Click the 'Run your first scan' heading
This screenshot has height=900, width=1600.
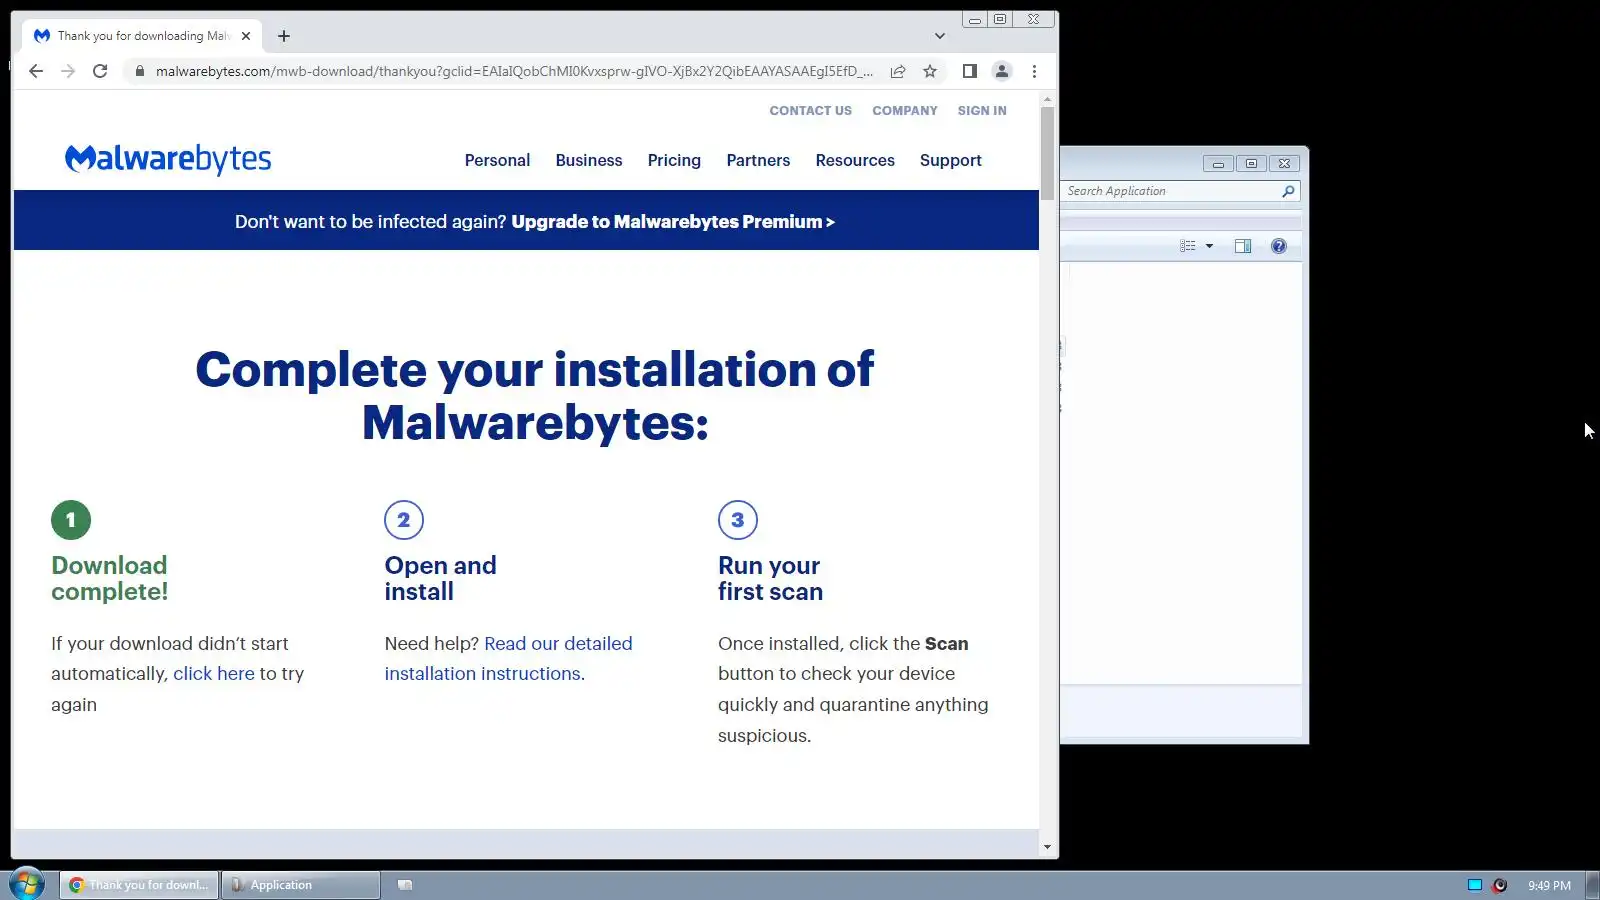[770, 579]
